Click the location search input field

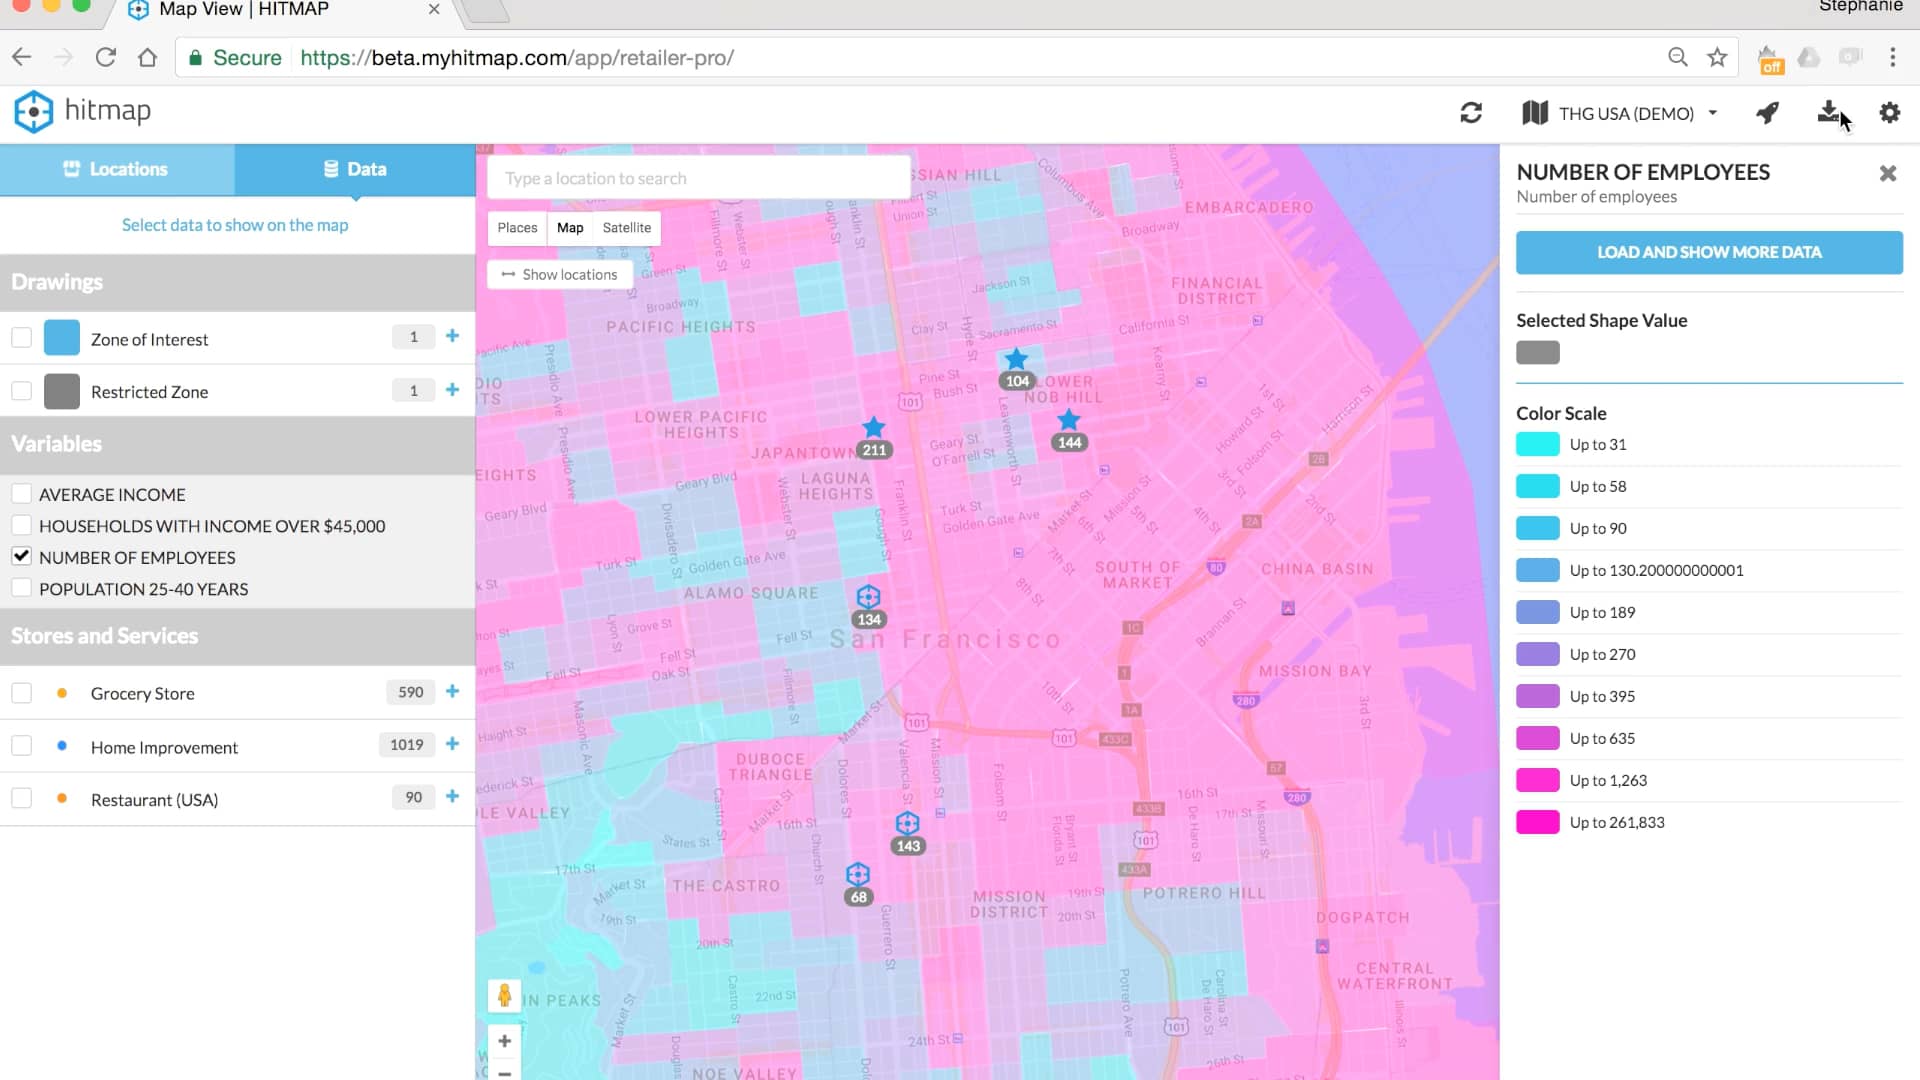(698, 178)
